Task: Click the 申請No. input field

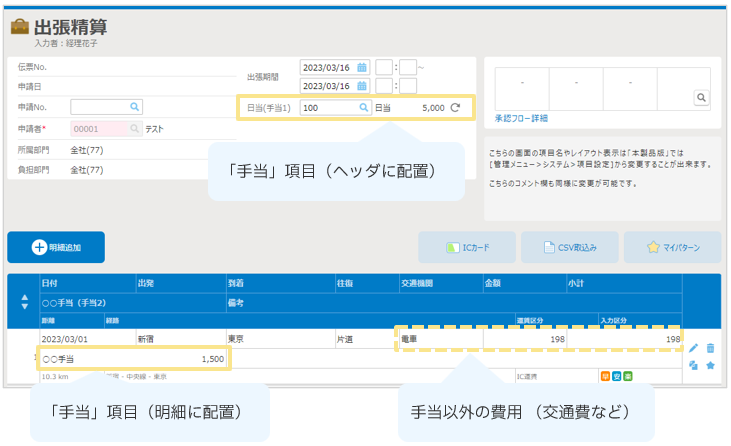Action: tap(98, 105)
